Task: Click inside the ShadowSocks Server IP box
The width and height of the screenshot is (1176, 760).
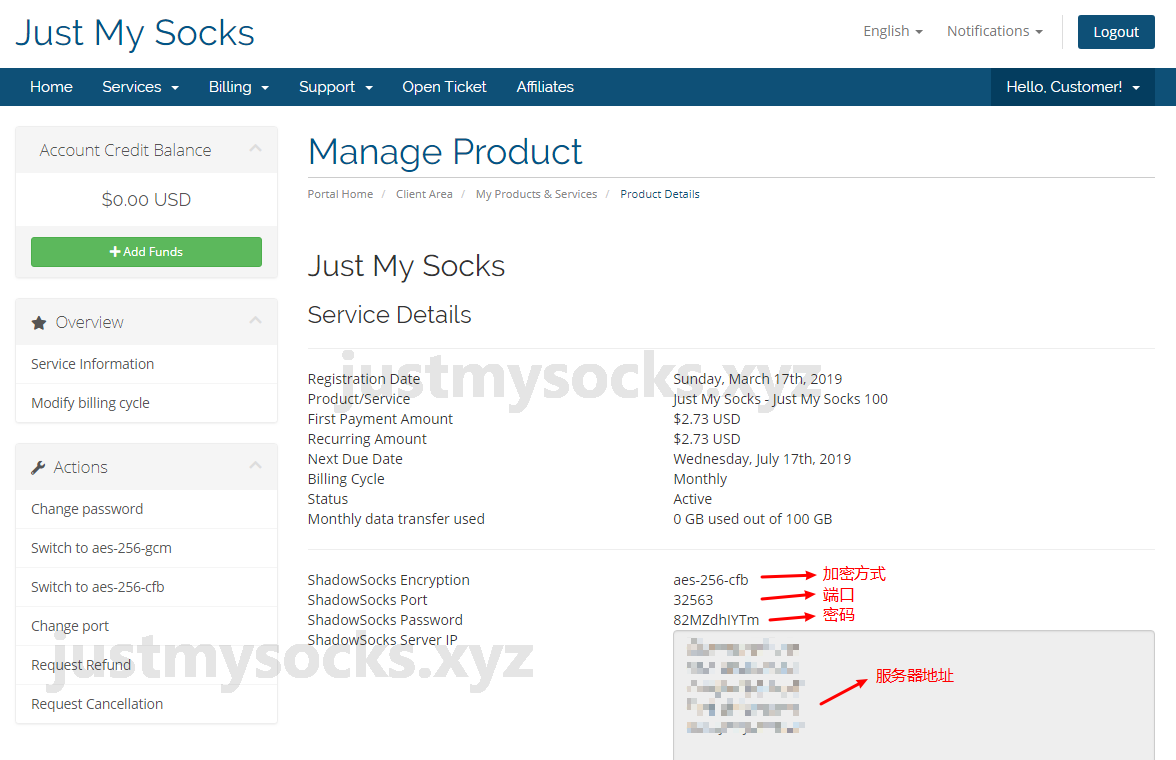Action: click(x=914, y=695)
